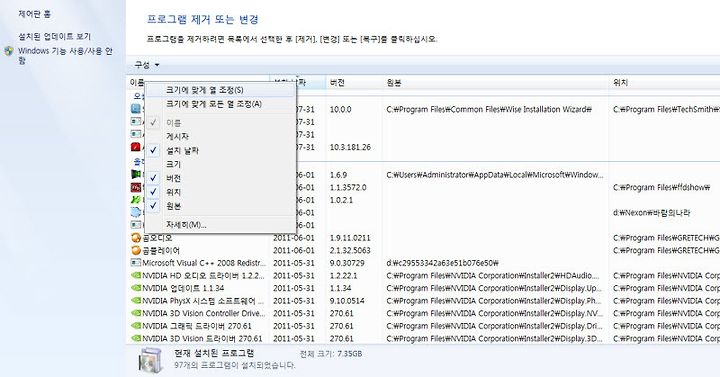This screenshot has width=720, height=377.
Task: Click the version cell 10.3.181.26
Action: pyautogui.click(x=350, y=147)
